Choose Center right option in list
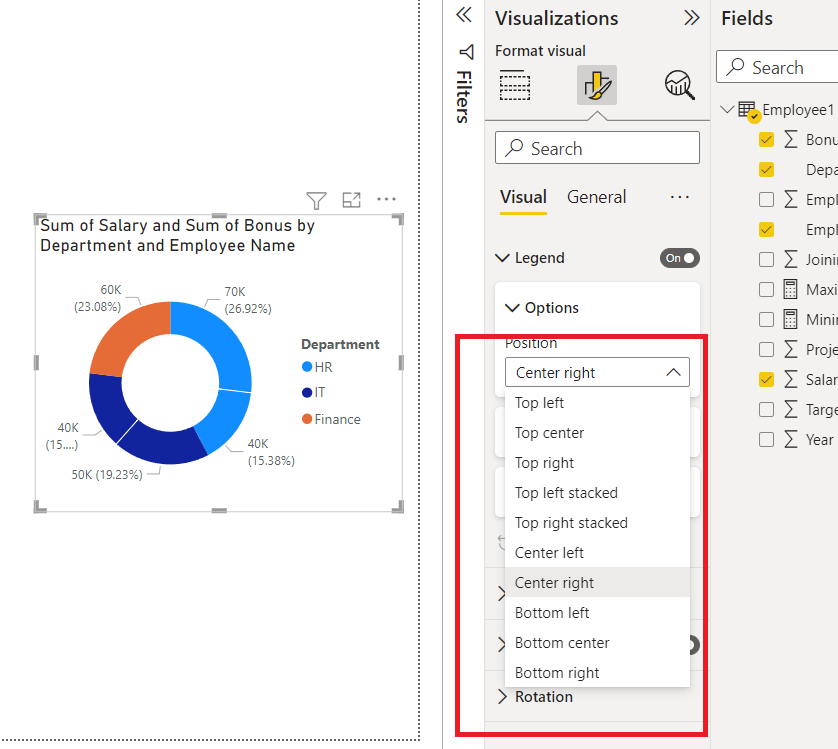The height and width of the screenshot is (749, 838). [x=597, y=582]
